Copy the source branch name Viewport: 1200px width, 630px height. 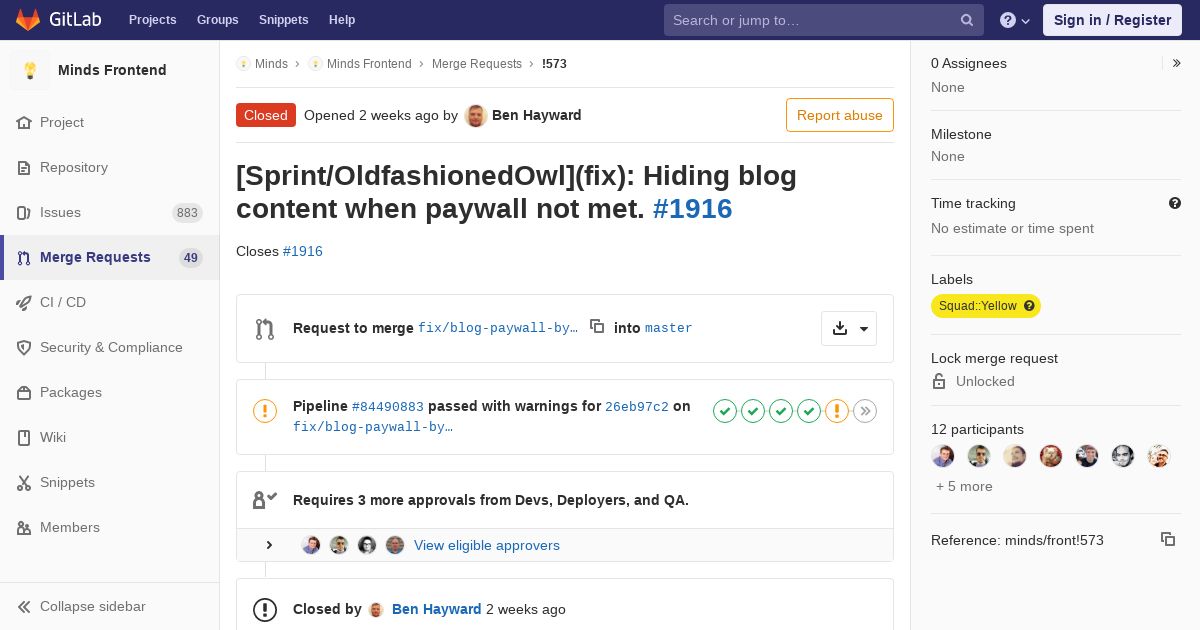[597, 326]
